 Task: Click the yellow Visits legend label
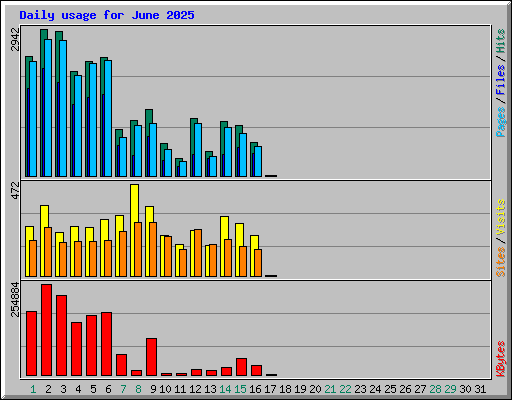(x=501, y=217)
